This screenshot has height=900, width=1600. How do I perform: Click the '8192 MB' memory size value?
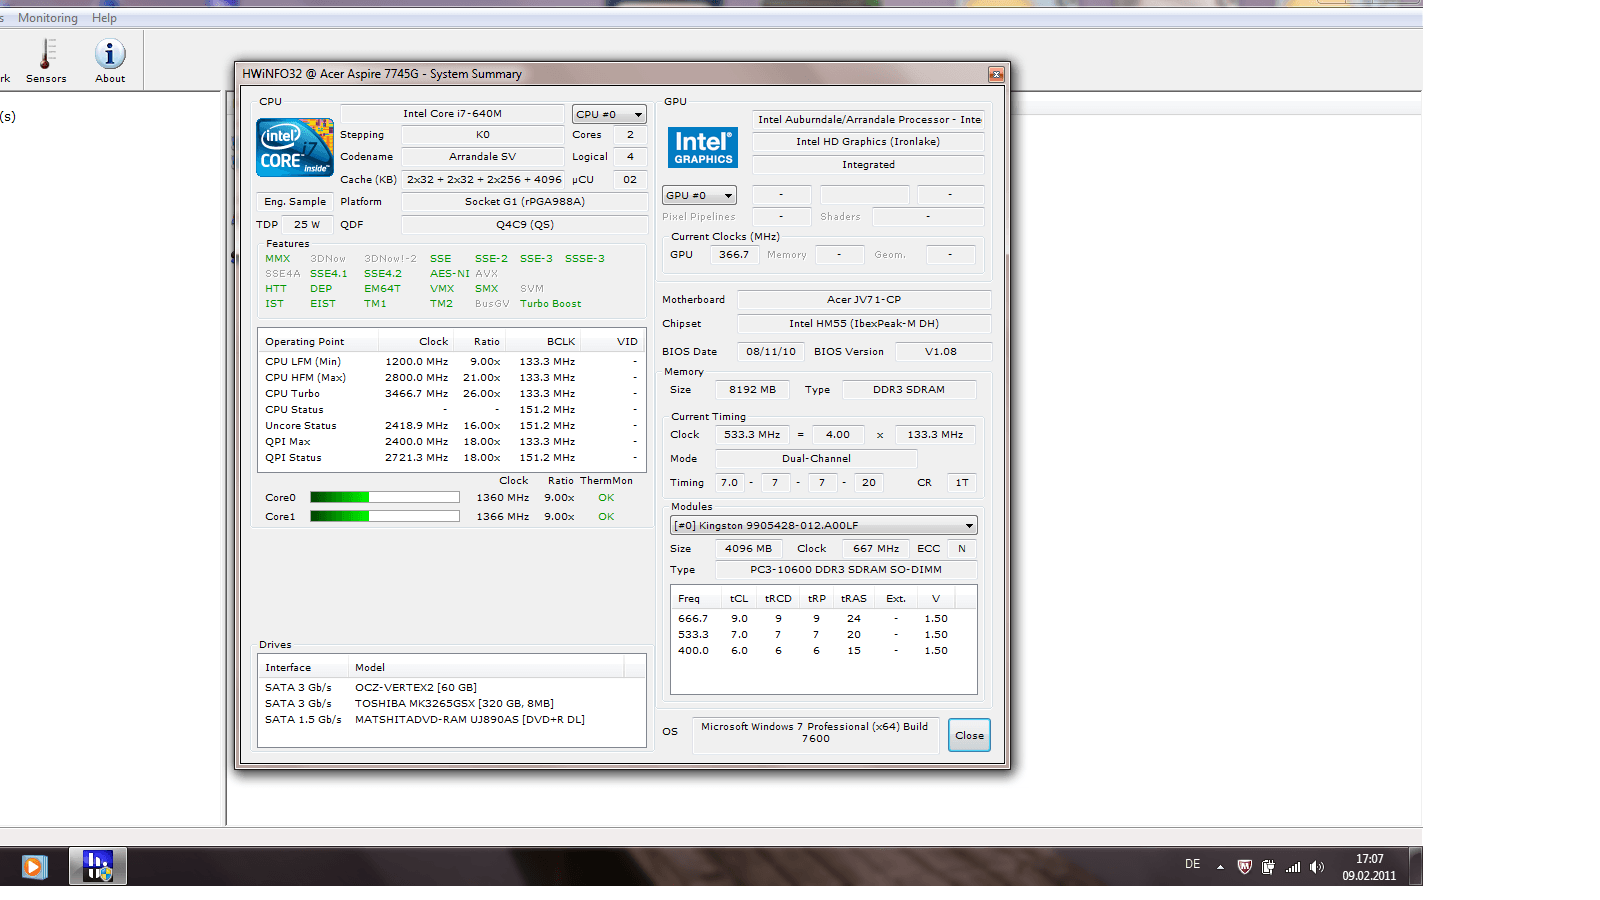(x=752, y=390)
